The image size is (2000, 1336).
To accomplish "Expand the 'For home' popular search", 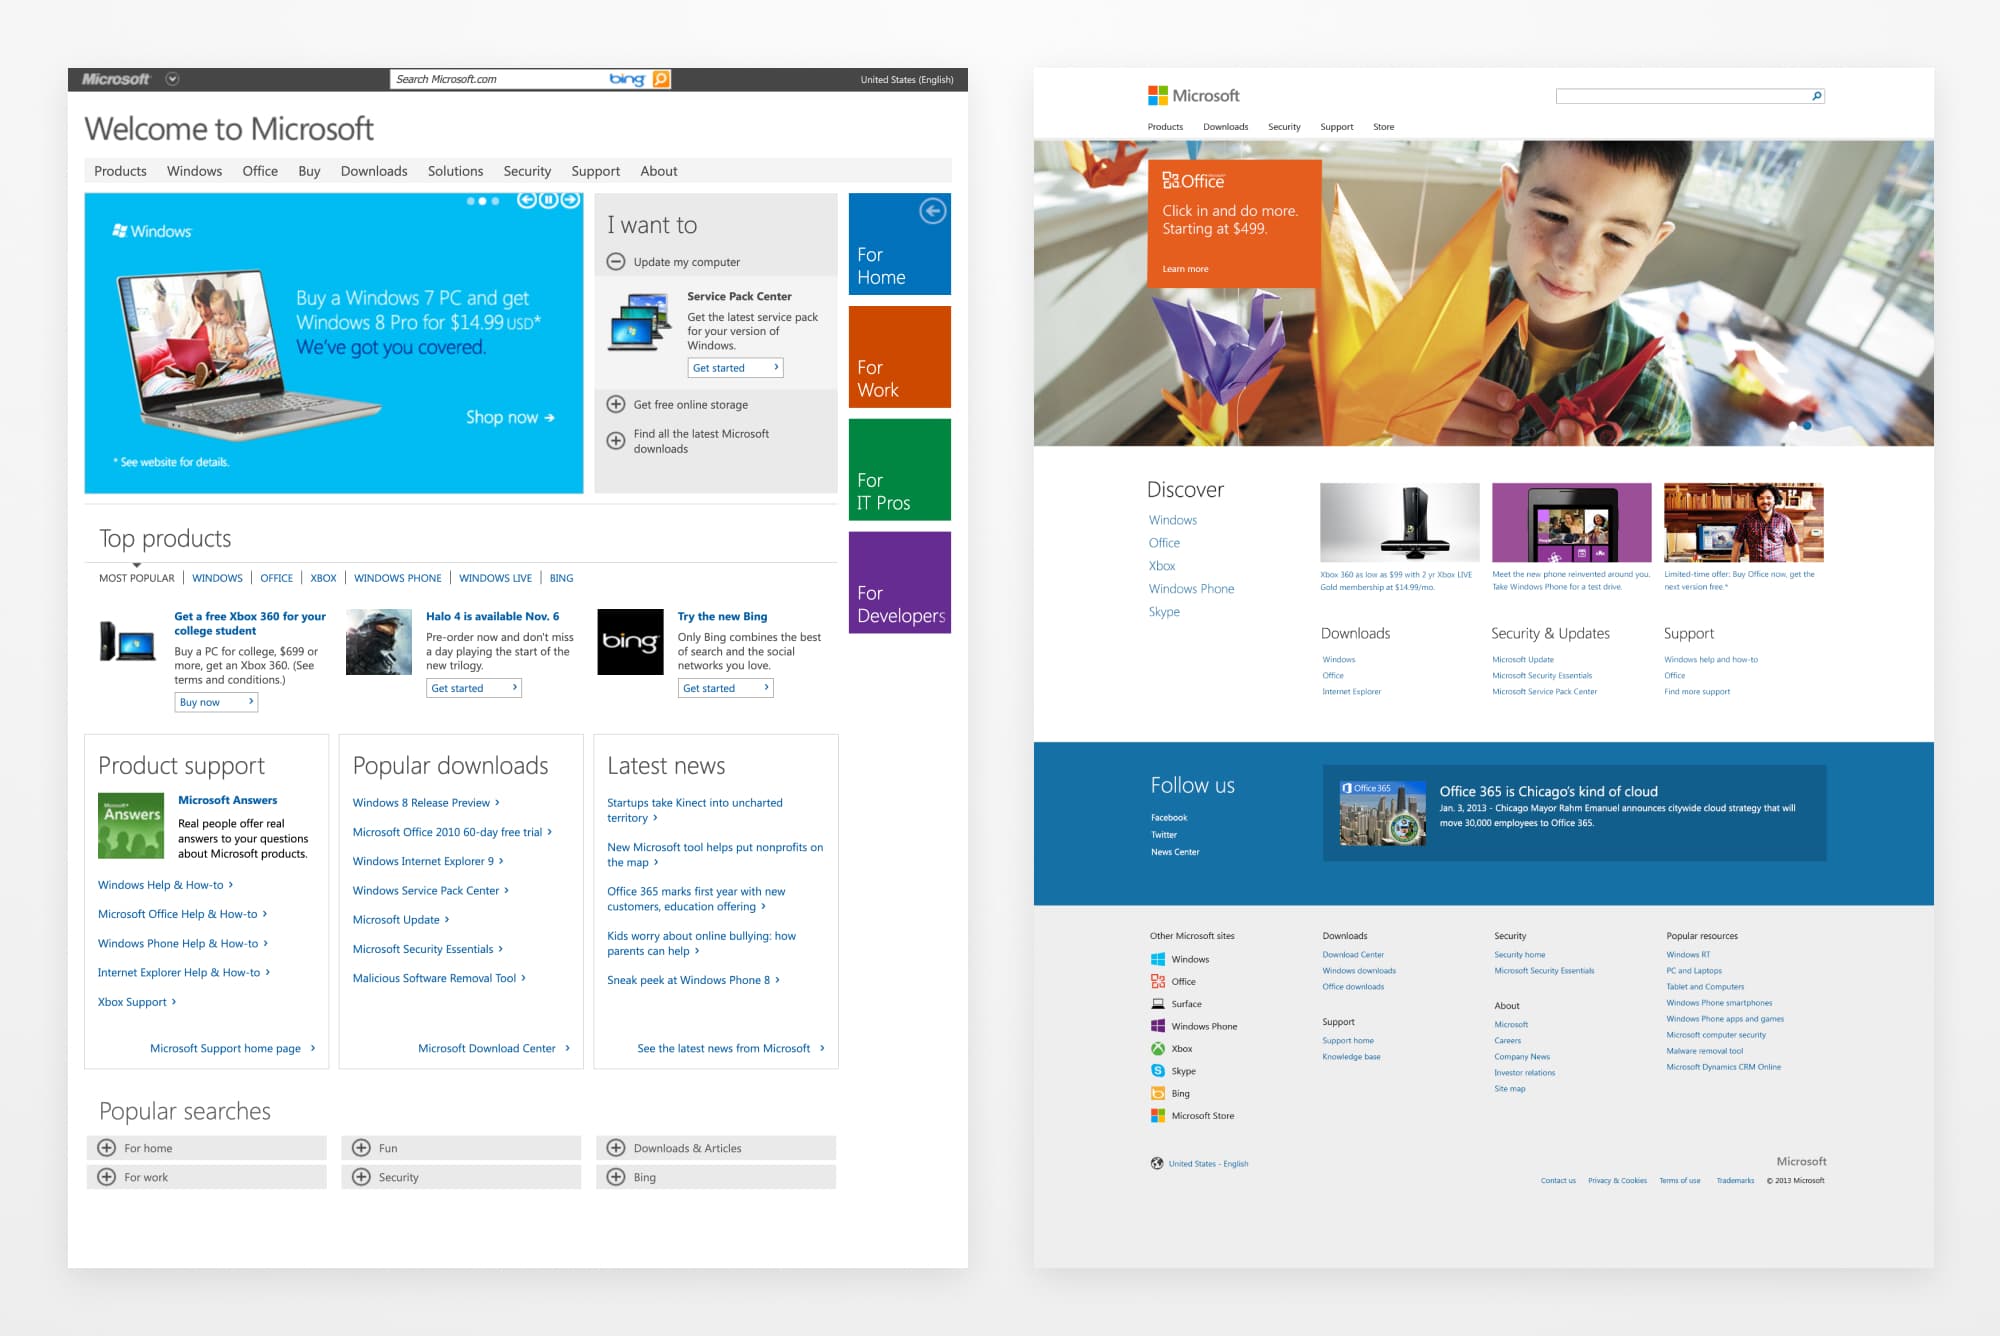I will point(107,1148).
